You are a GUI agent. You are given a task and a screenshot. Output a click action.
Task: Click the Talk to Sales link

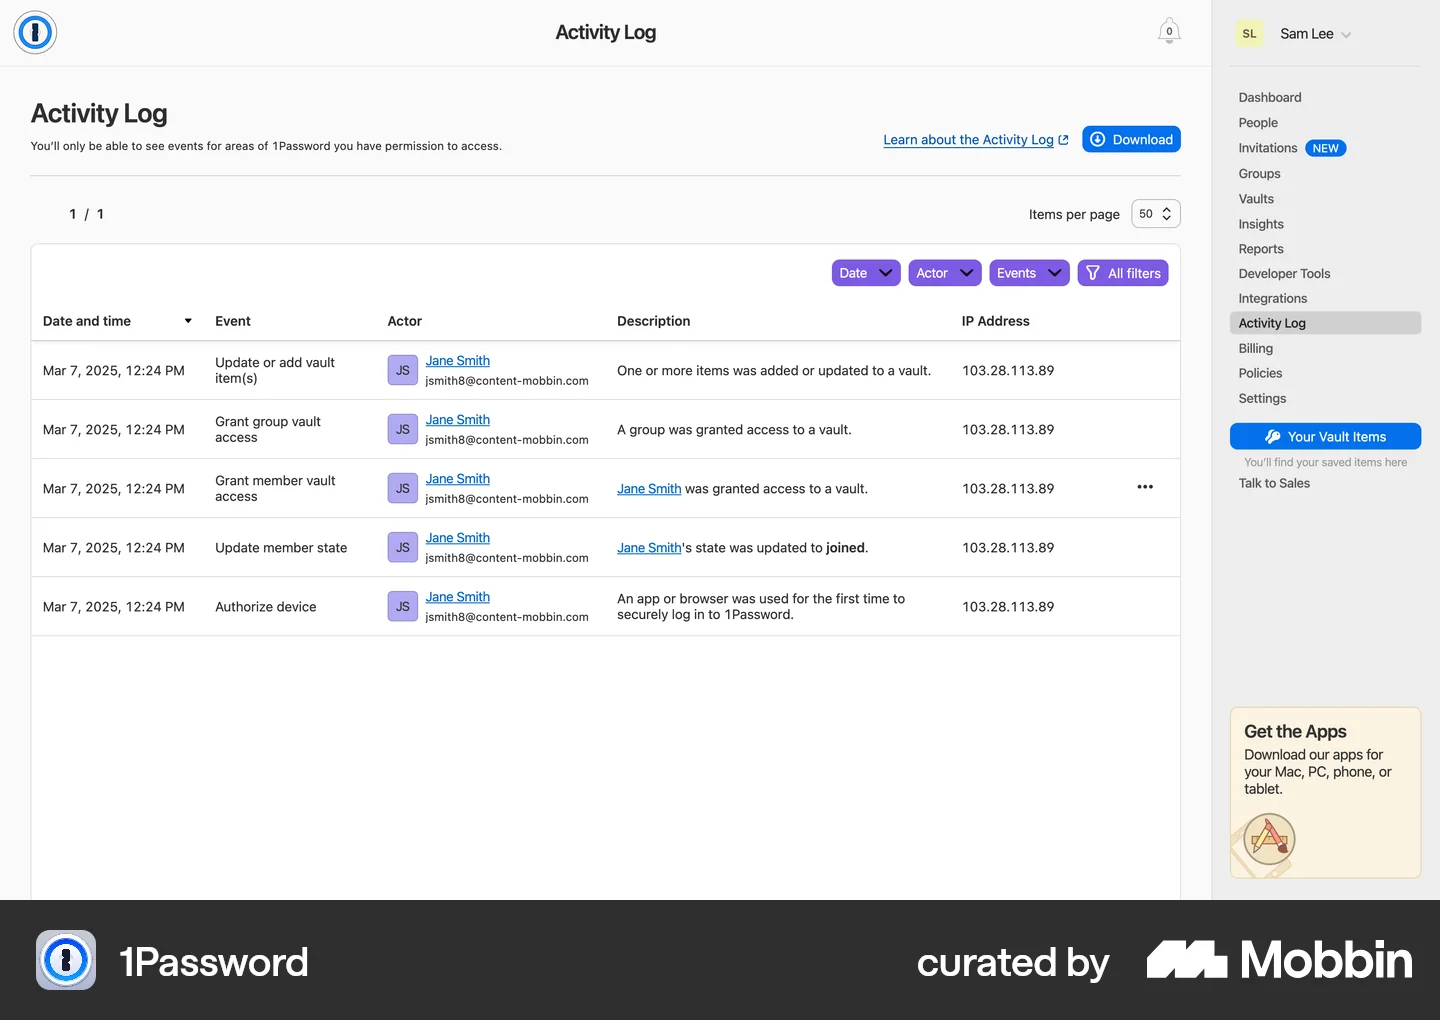(x=1274, y=483)
